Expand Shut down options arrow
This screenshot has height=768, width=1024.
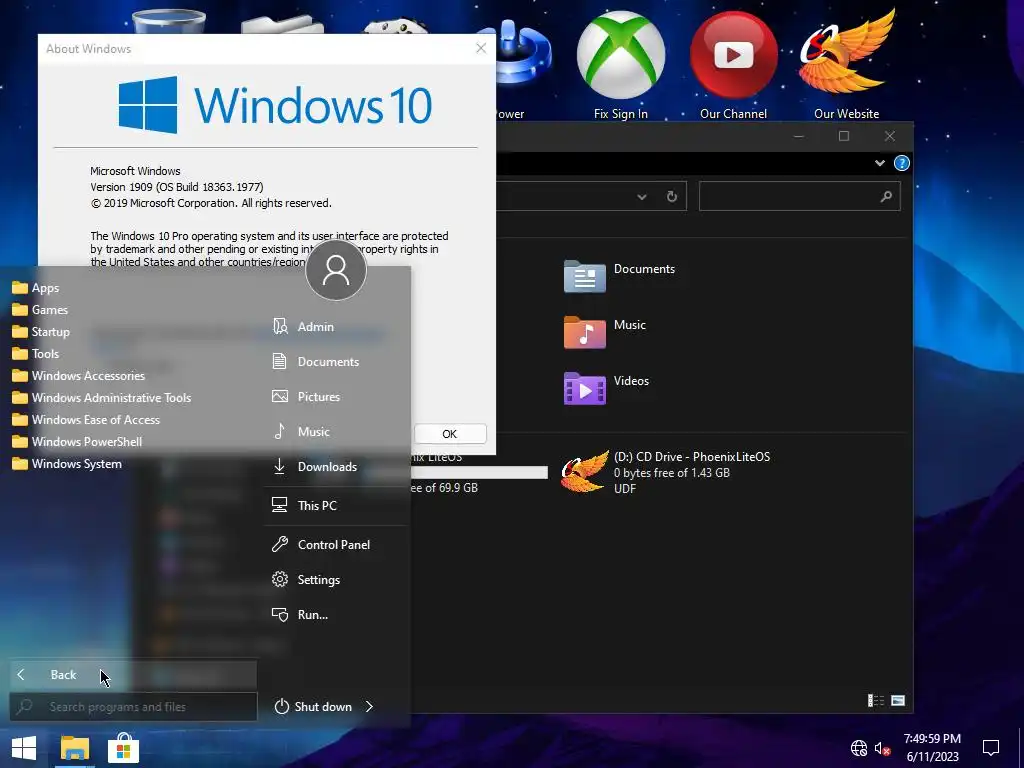[370, 707]
